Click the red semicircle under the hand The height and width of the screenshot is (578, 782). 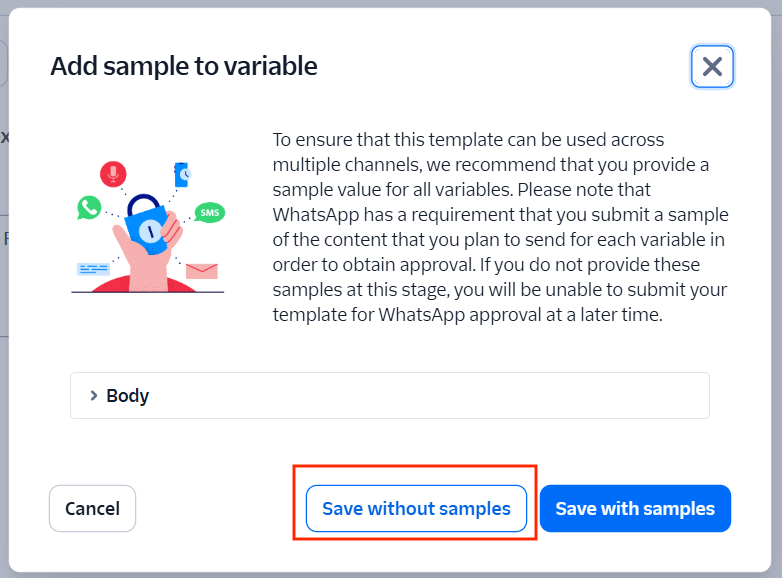(150, 284)
